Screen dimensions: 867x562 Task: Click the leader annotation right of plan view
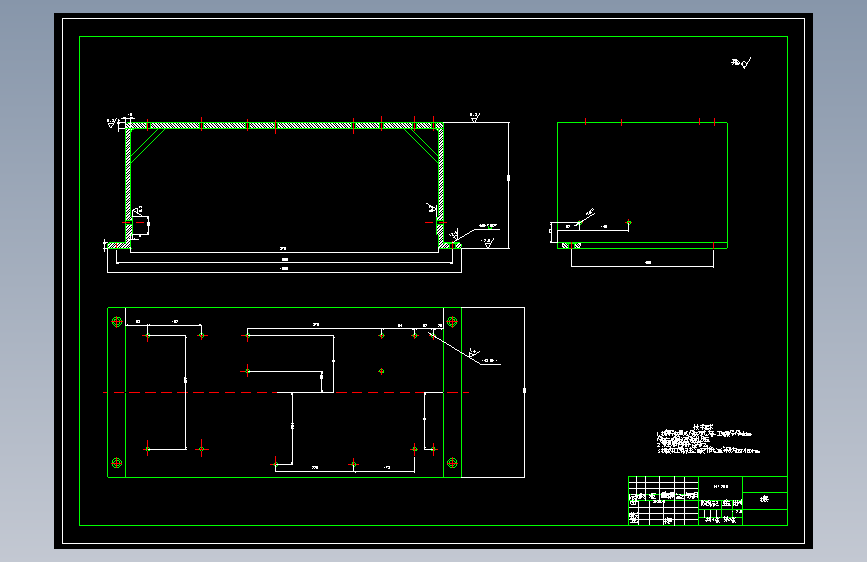pyautogui.click(x=466, y=350)
